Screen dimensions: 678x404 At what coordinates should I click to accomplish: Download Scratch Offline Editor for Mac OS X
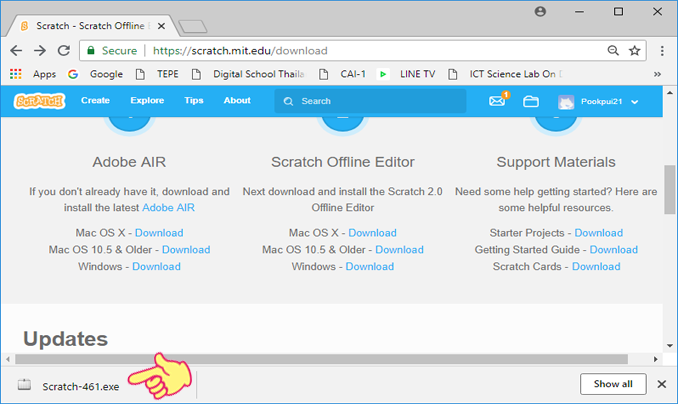pyautogui.click(x=372, y=233)
